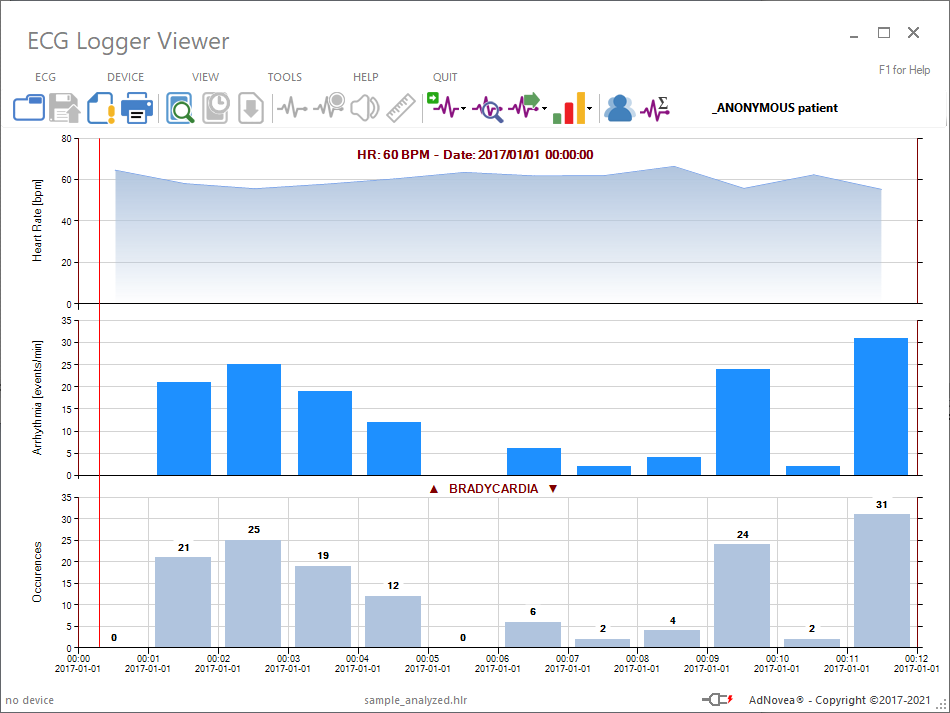Click the occurrences bar labeled 31

click(x=882, y=580)
